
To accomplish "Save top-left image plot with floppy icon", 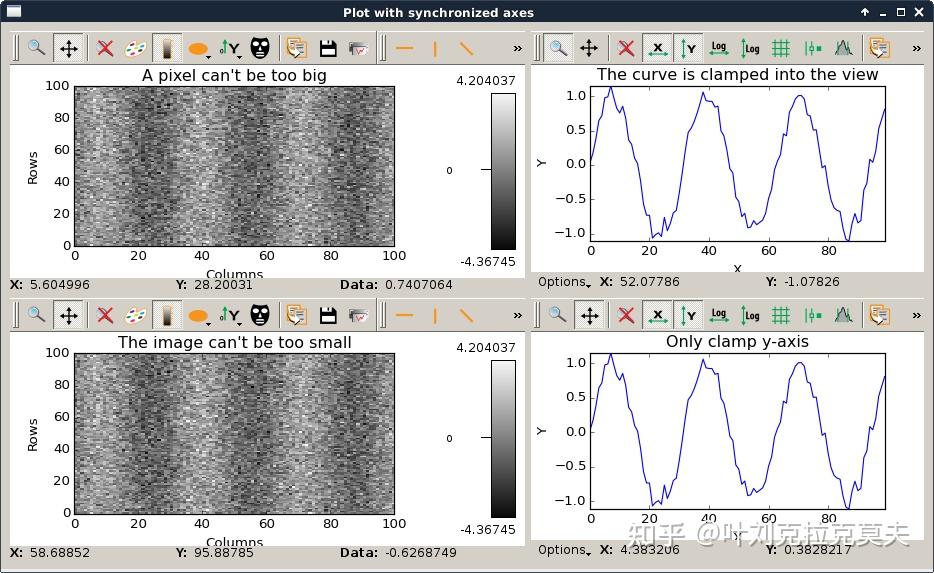I will point(327,48).
